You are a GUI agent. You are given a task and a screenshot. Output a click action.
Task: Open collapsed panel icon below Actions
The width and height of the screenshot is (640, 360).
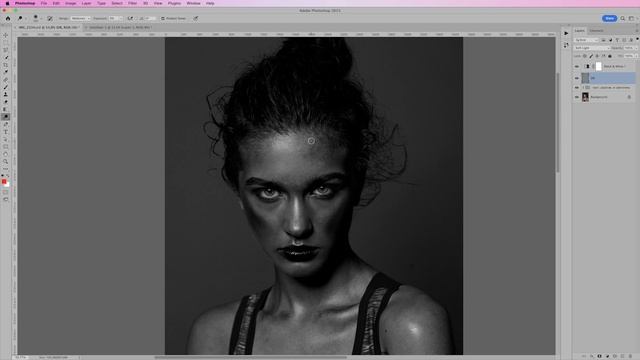point(566,45)
